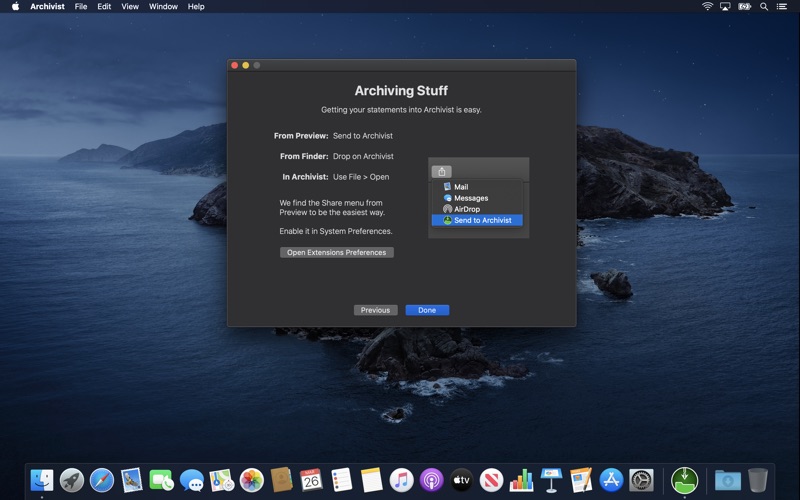Open Keynote podium icon in Dock

pyautogui.click(x=552, y=480)
